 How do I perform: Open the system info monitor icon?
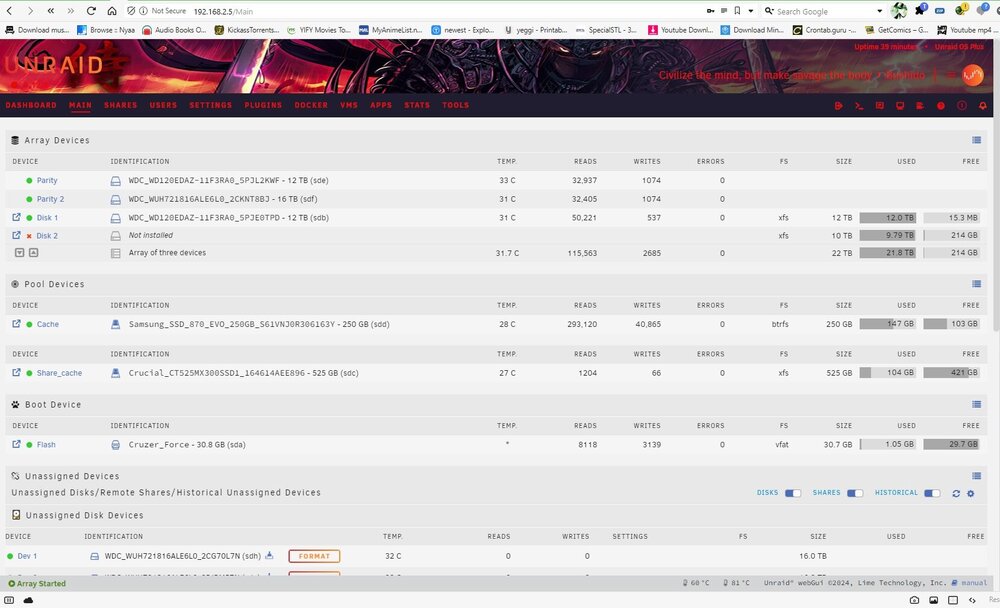click(x=900, y=106)
